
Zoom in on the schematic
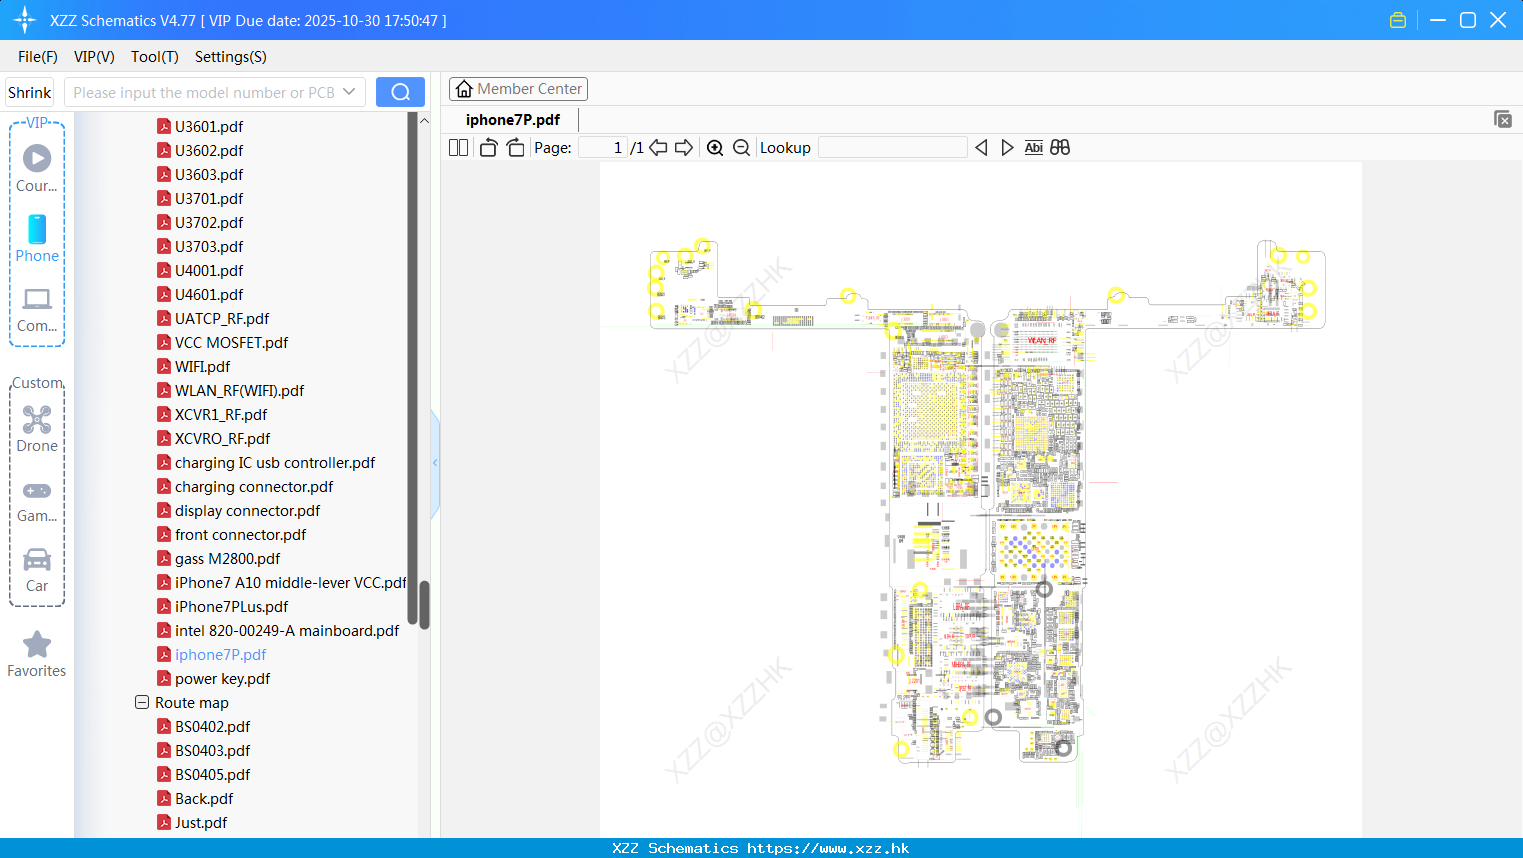point(715,147)
